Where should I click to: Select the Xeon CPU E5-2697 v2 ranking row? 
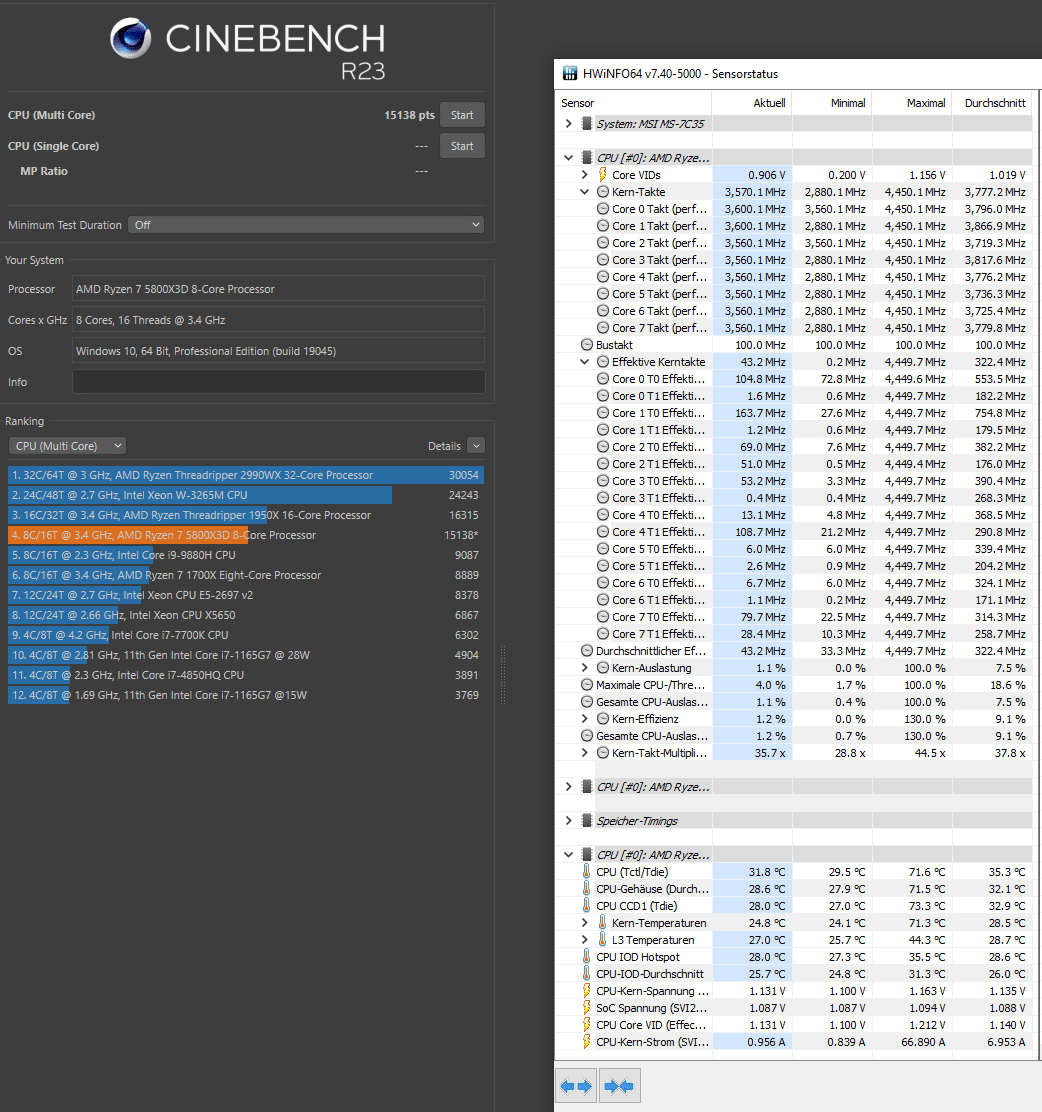point(246,595)
